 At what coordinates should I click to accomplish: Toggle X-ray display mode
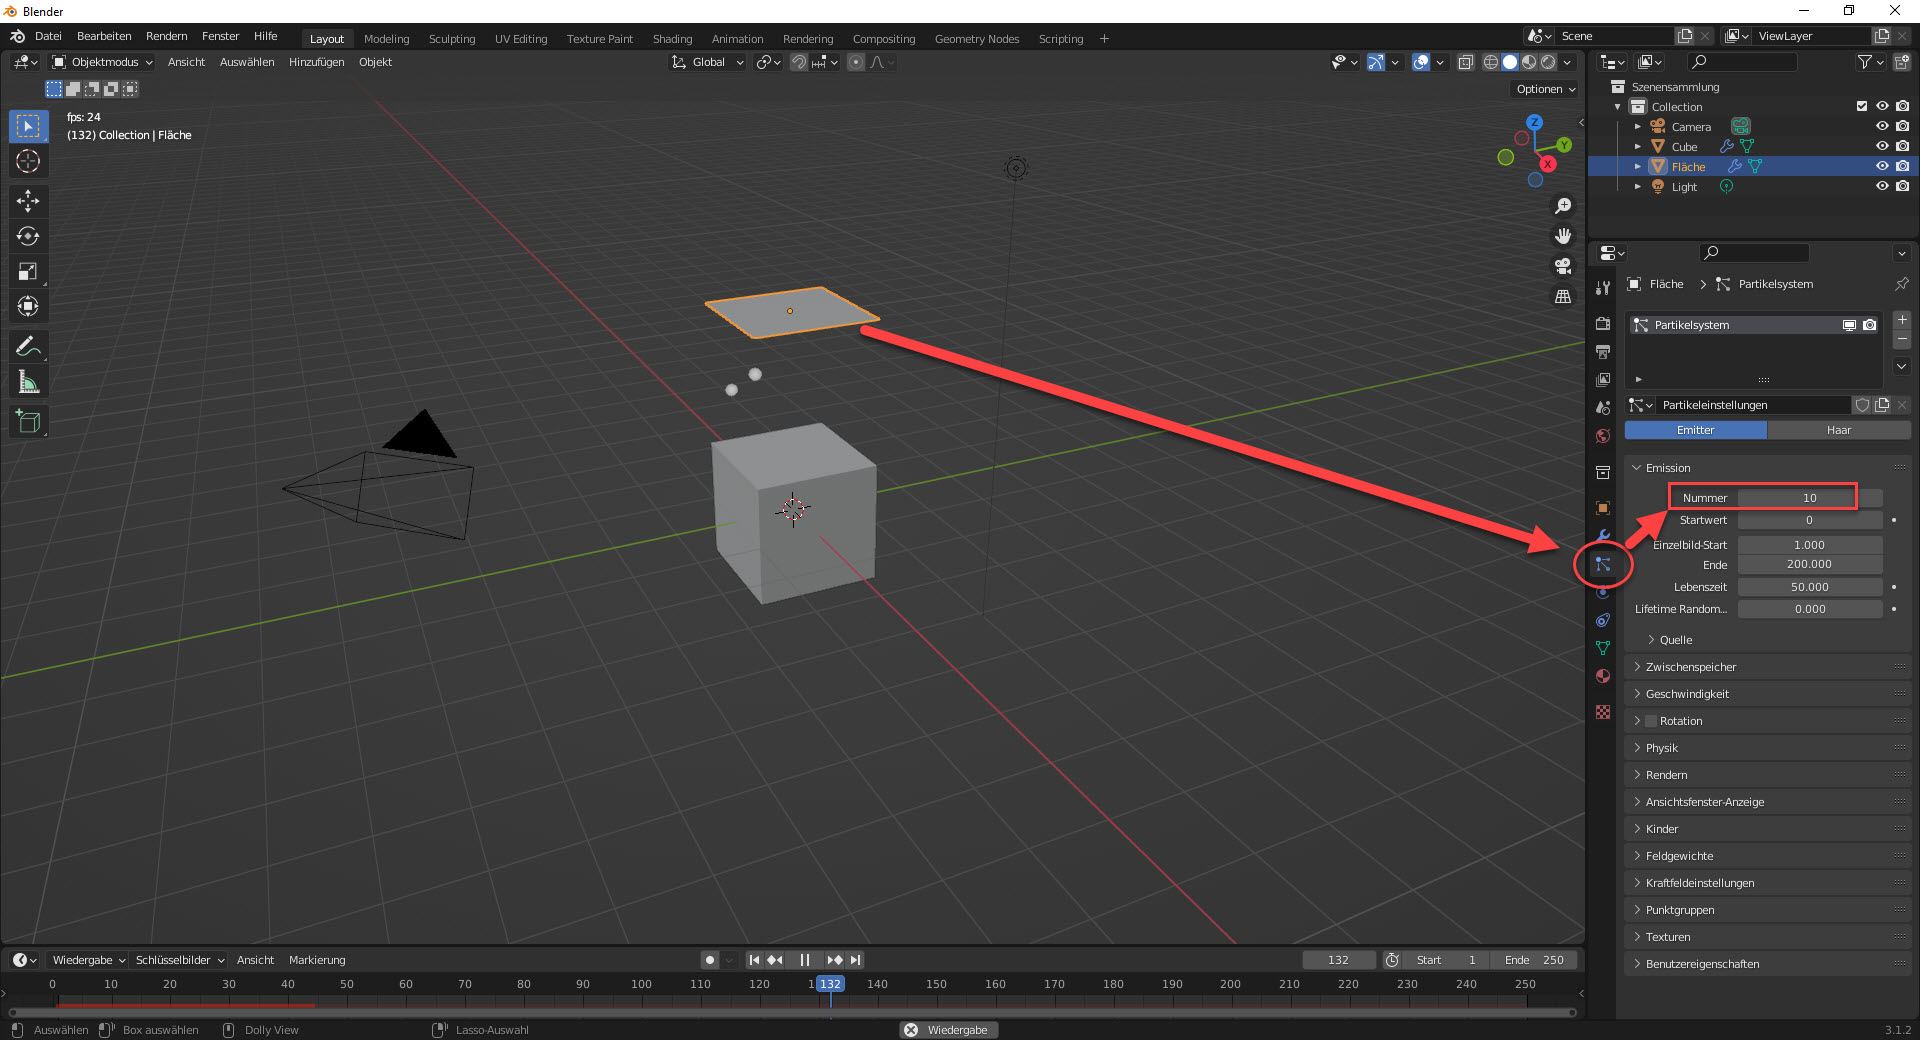coord(1465,62)
